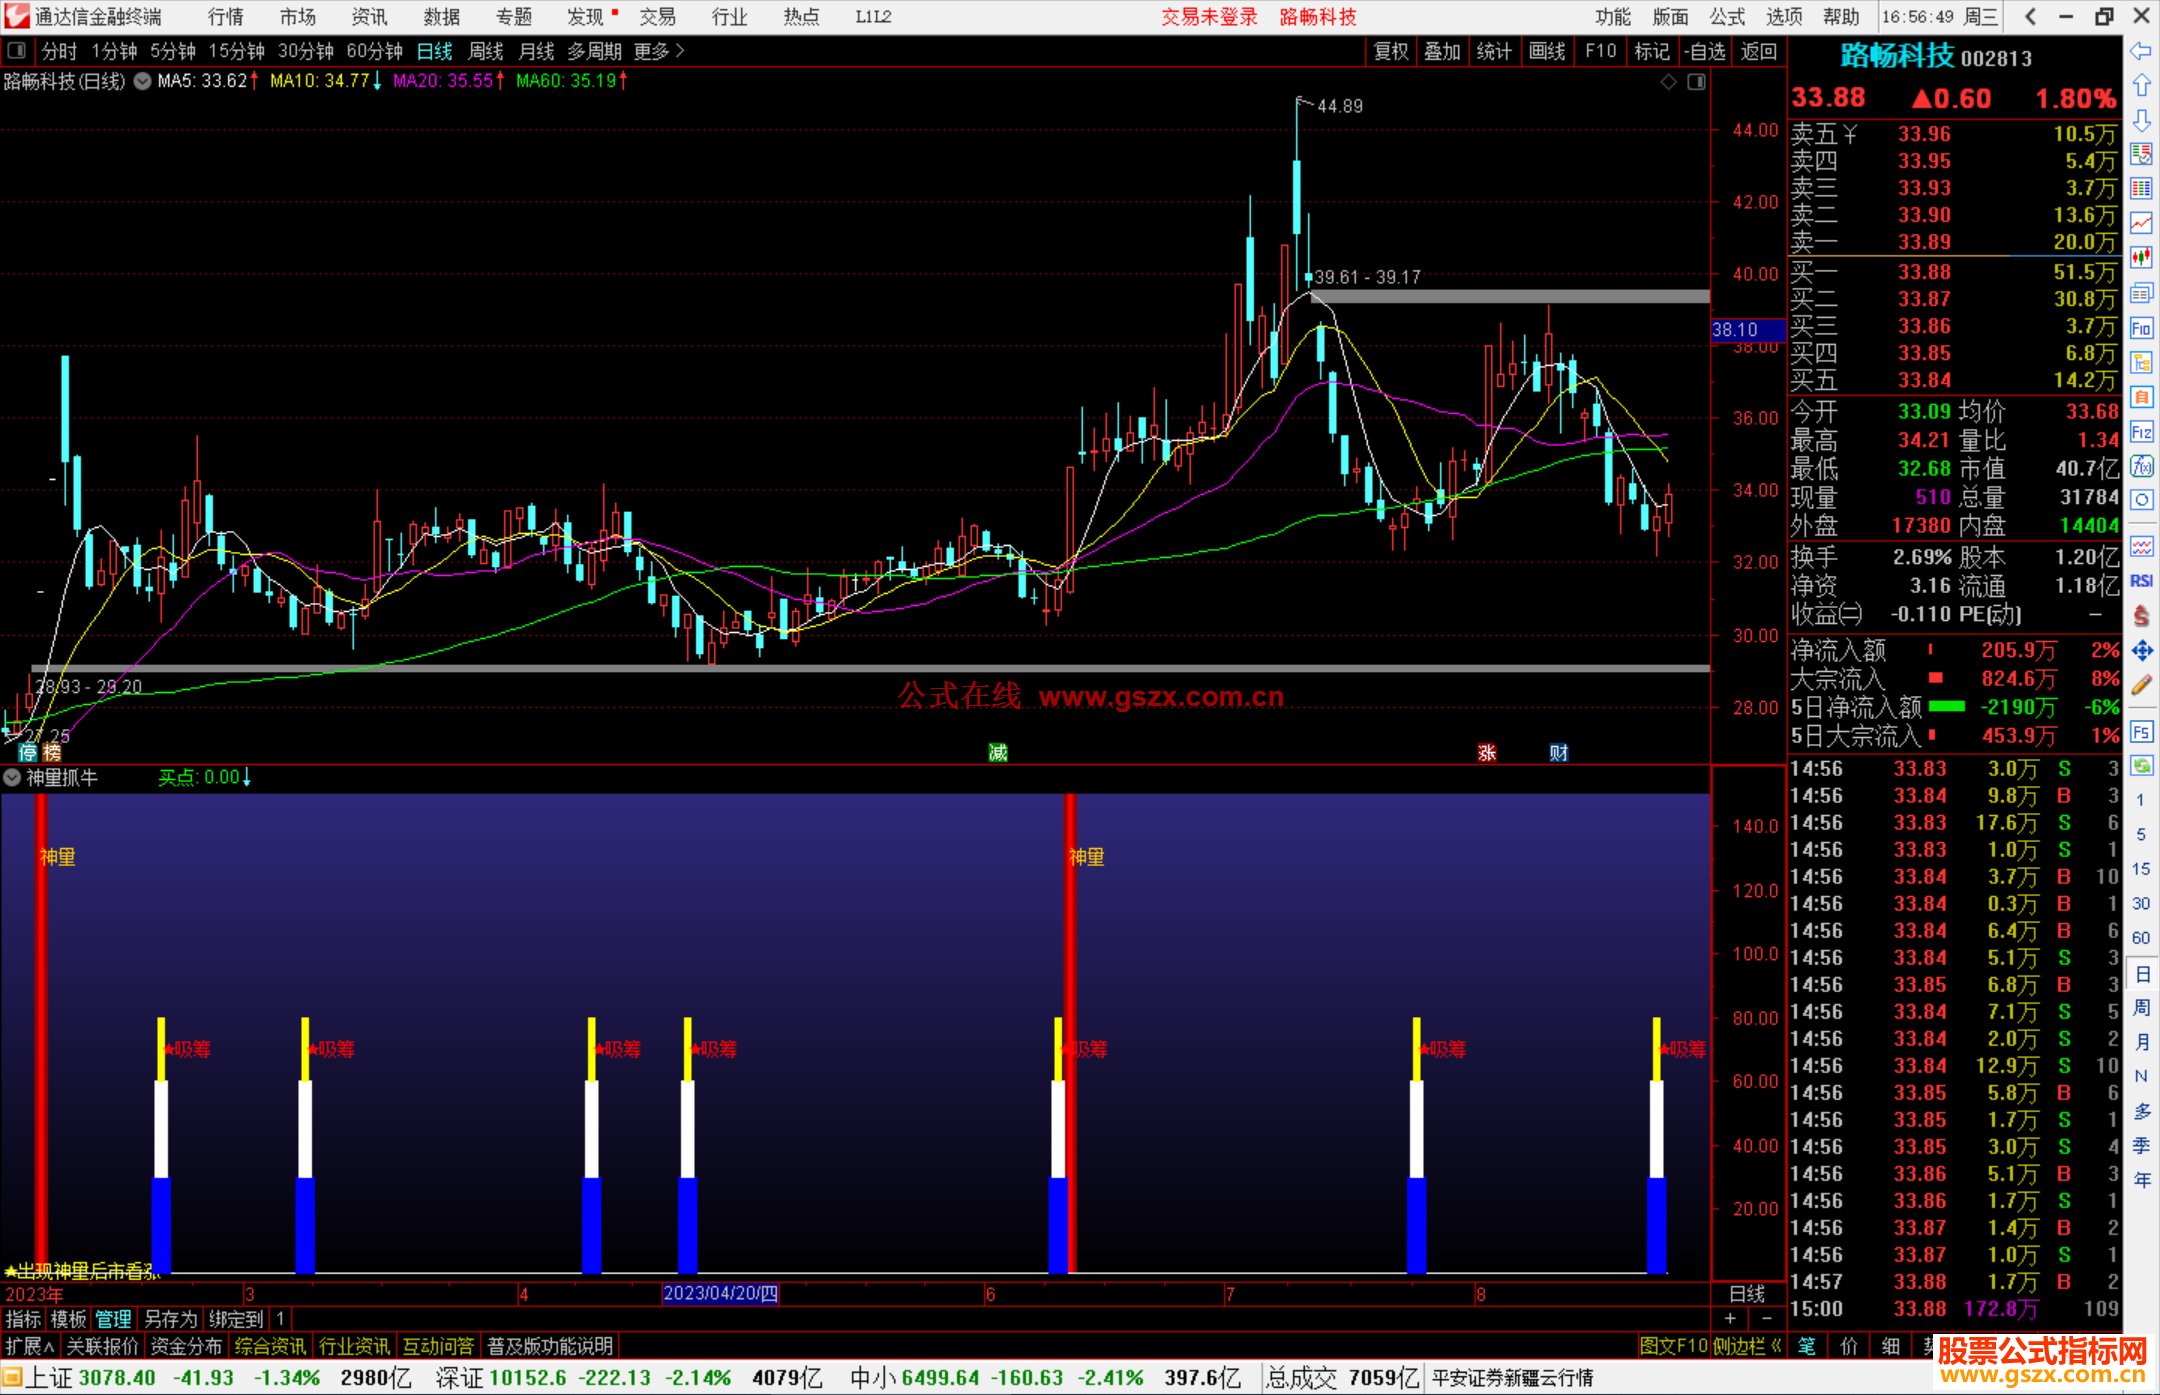2160x1395 pixels.
Task: Expand the 扩展 panel at bottom
Action: point(29,1346)
